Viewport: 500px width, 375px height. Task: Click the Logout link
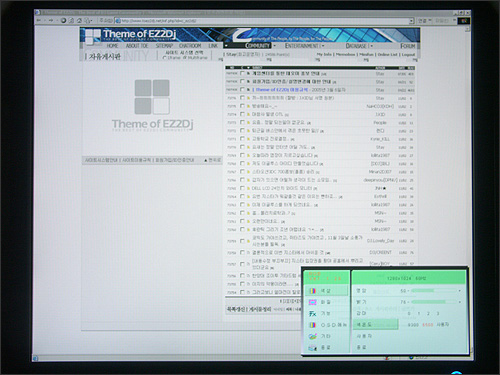point(408,54)
